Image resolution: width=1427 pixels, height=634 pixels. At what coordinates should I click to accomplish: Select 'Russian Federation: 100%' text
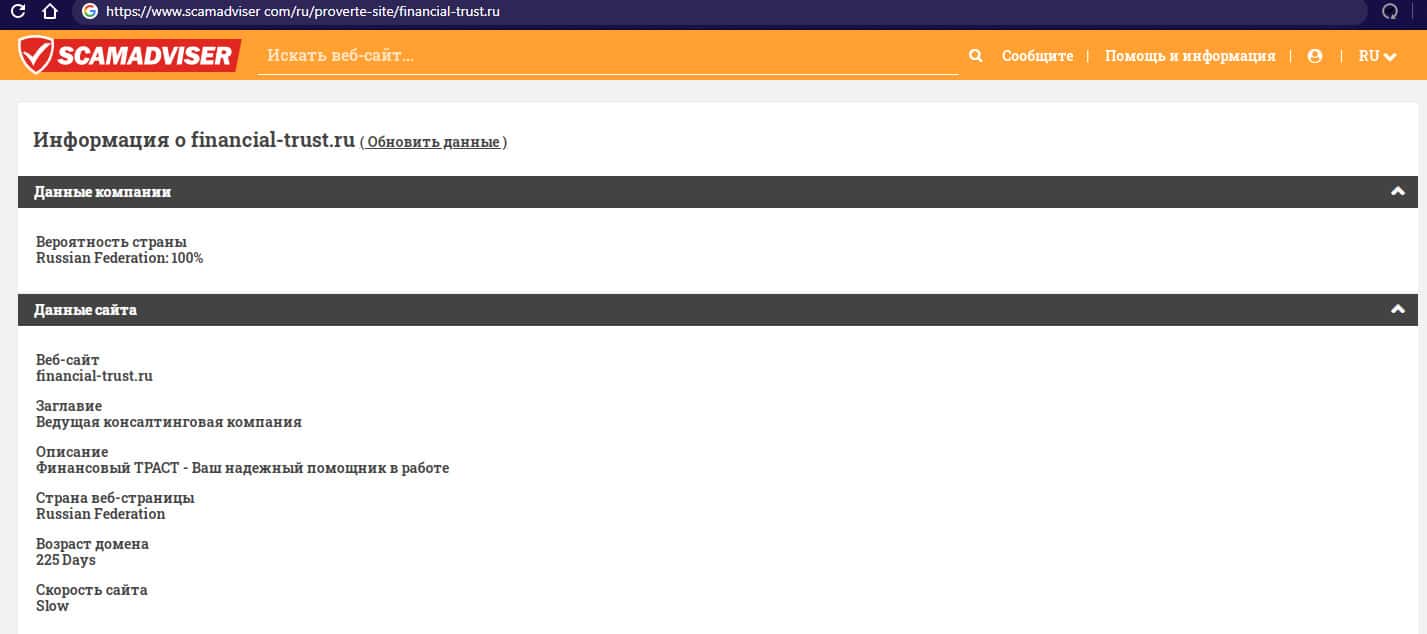120,258
